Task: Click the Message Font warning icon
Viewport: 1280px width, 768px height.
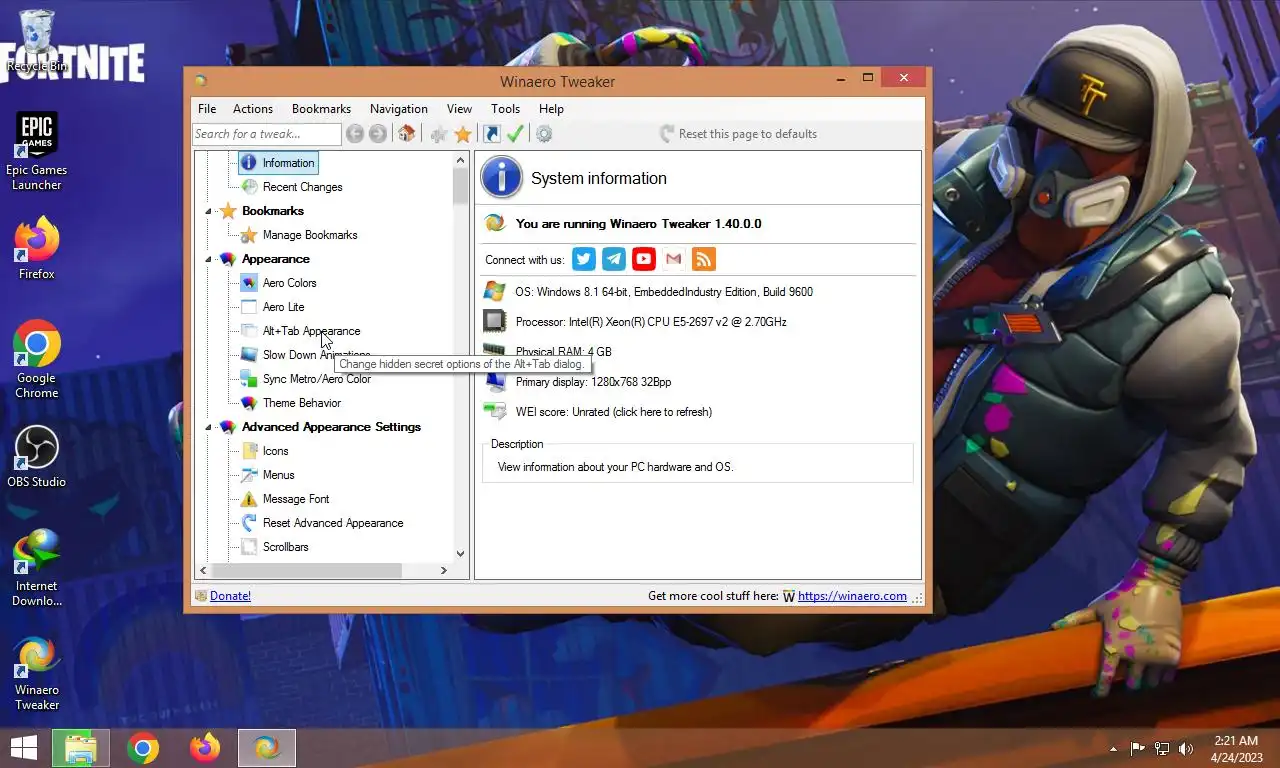Action: click(x=249, y=499)
